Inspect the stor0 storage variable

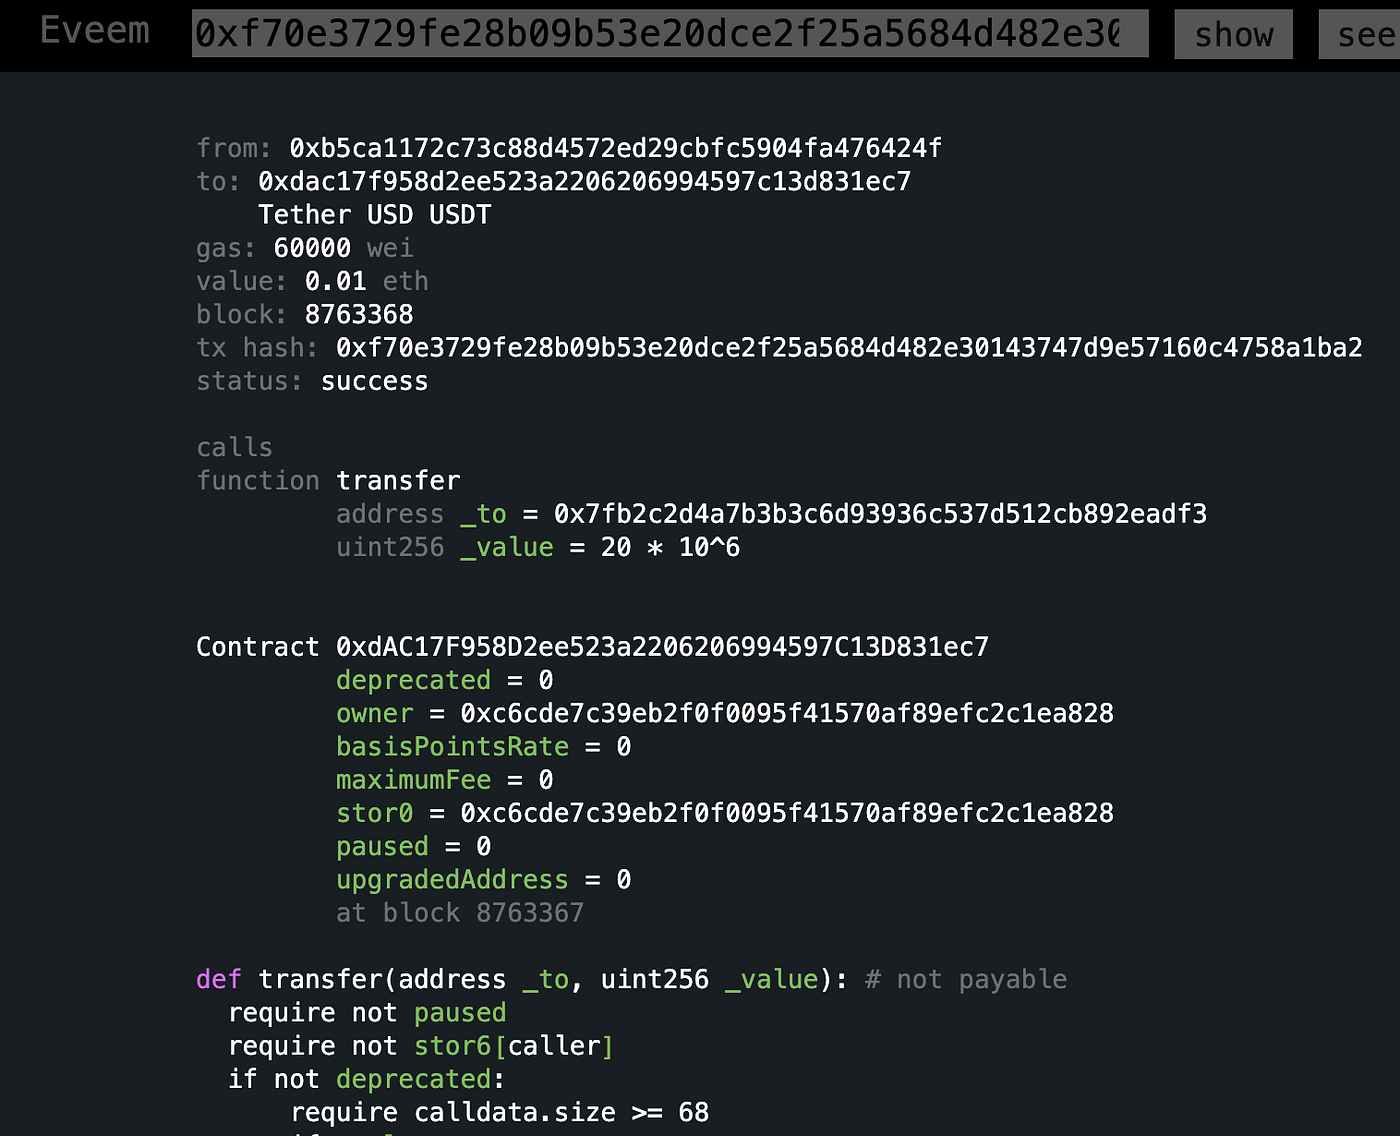(x=373, y=813)
